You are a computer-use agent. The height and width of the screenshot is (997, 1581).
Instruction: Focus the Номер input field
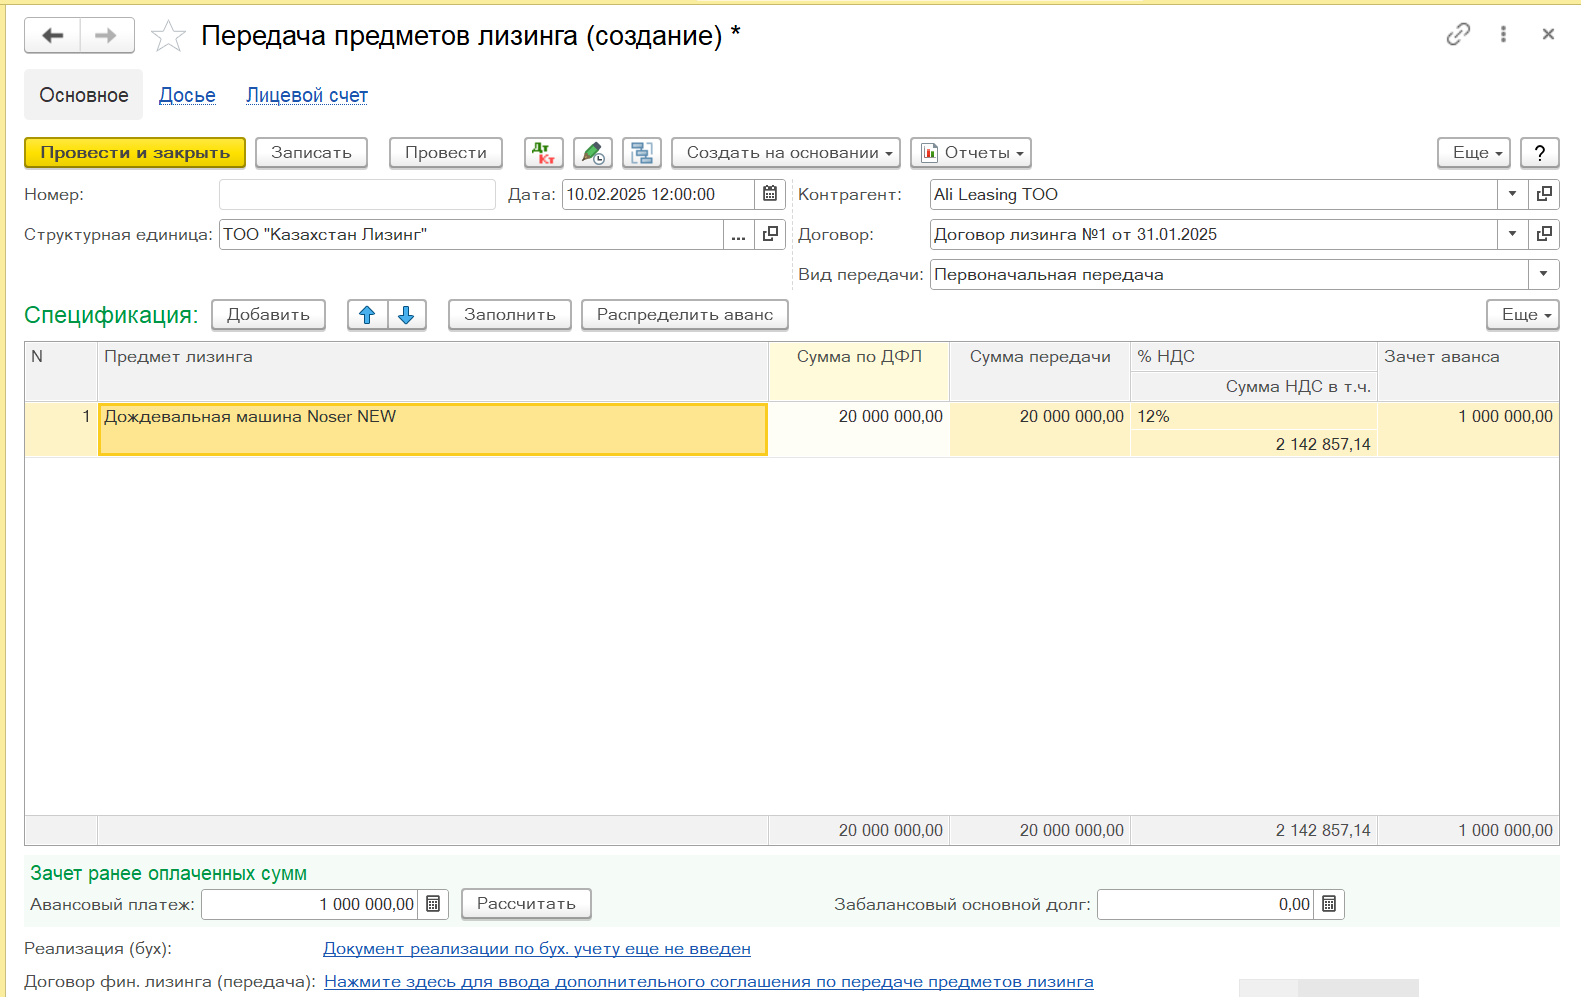357,194
